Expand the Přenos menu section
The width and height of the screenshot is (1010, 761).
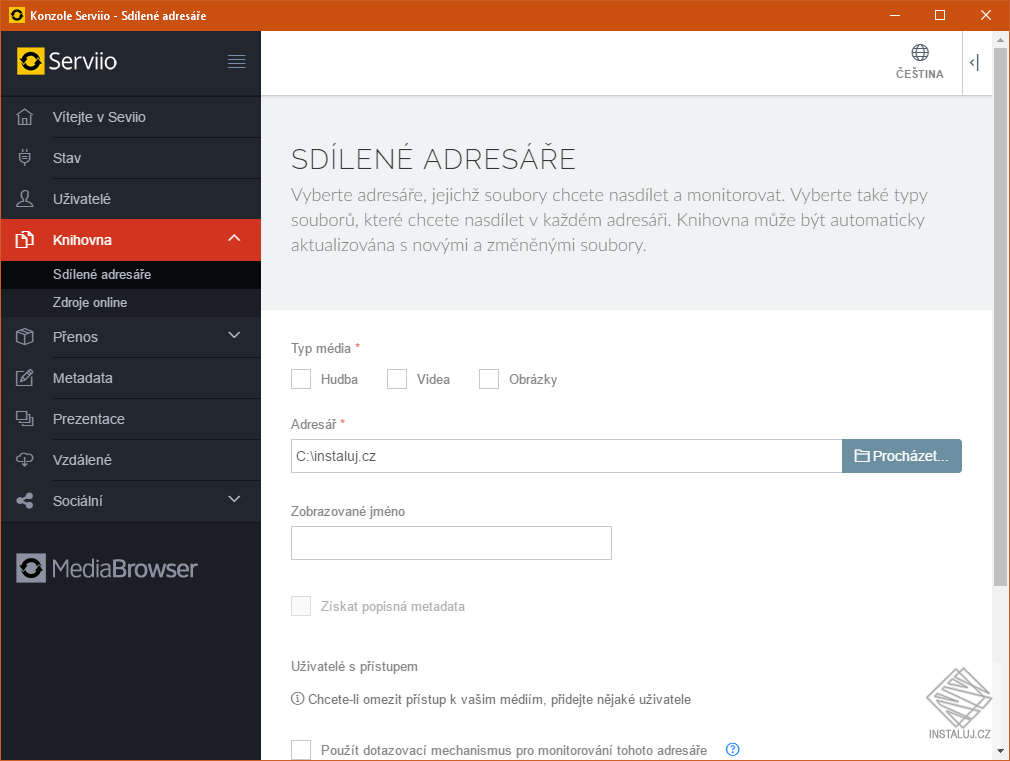click(x=234, y=336)
